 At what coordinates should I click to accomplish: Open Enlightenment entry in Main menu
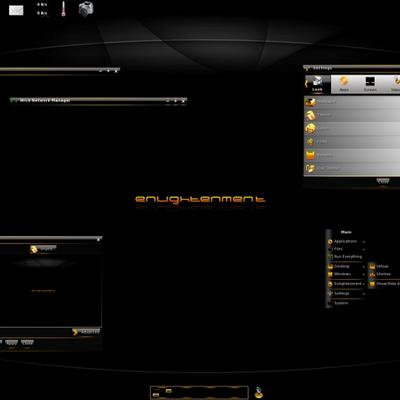pyautogui.click(x=345, y=284)
